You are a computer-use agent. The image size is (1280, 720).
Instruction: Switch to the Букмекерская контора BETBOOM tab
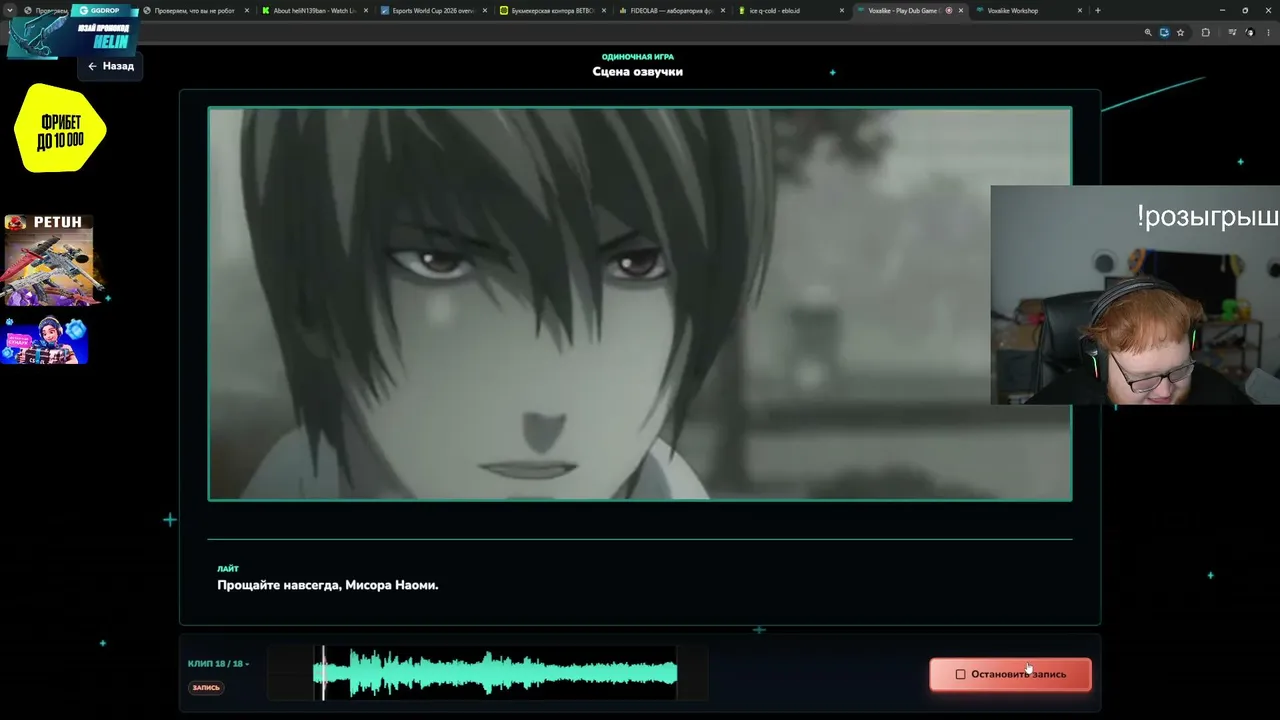tap(552, 11)
